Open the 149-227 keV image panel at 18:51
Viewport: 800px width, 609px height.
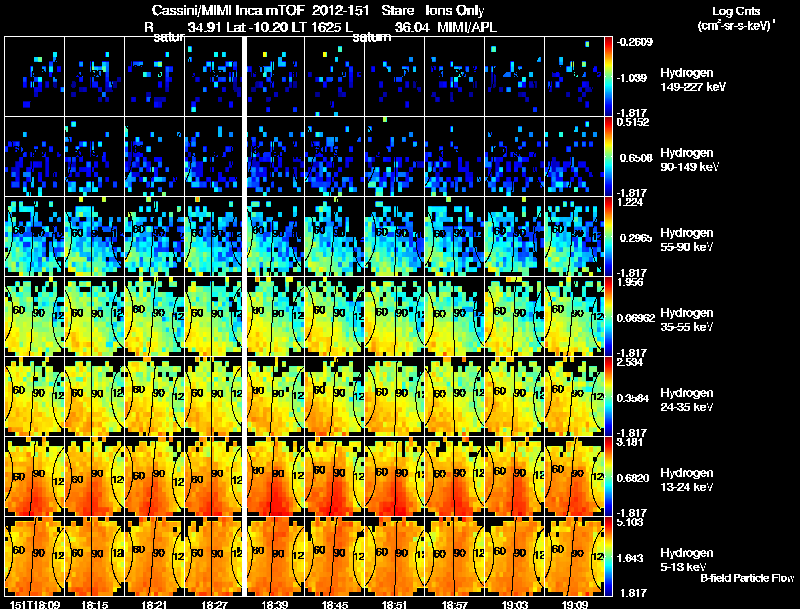pyautogui.click(x=394, y=77)
